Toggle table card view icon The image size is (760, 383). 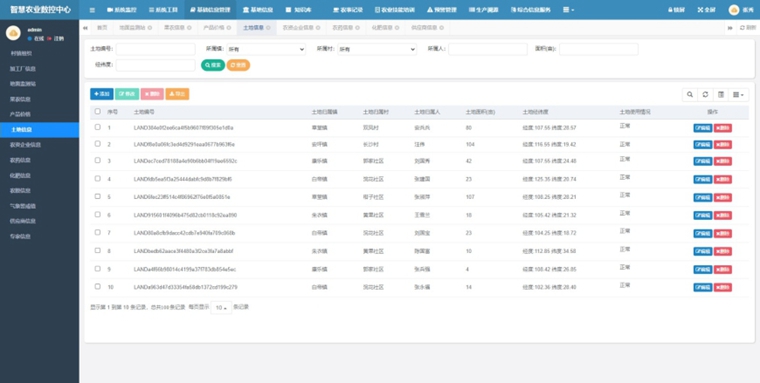pyautogui.click(x=721, y=95)
